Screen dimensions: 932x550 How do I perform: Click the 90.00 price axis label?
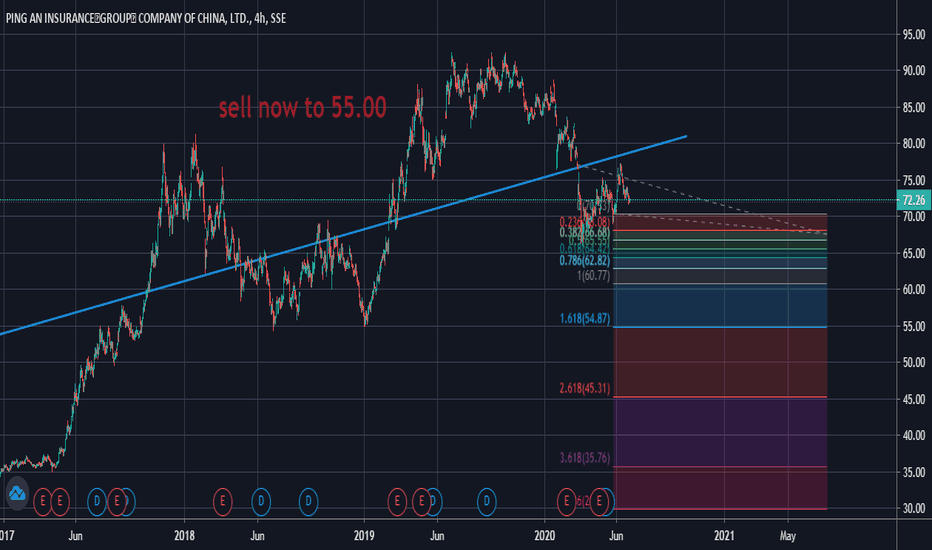tap(914, 71)
